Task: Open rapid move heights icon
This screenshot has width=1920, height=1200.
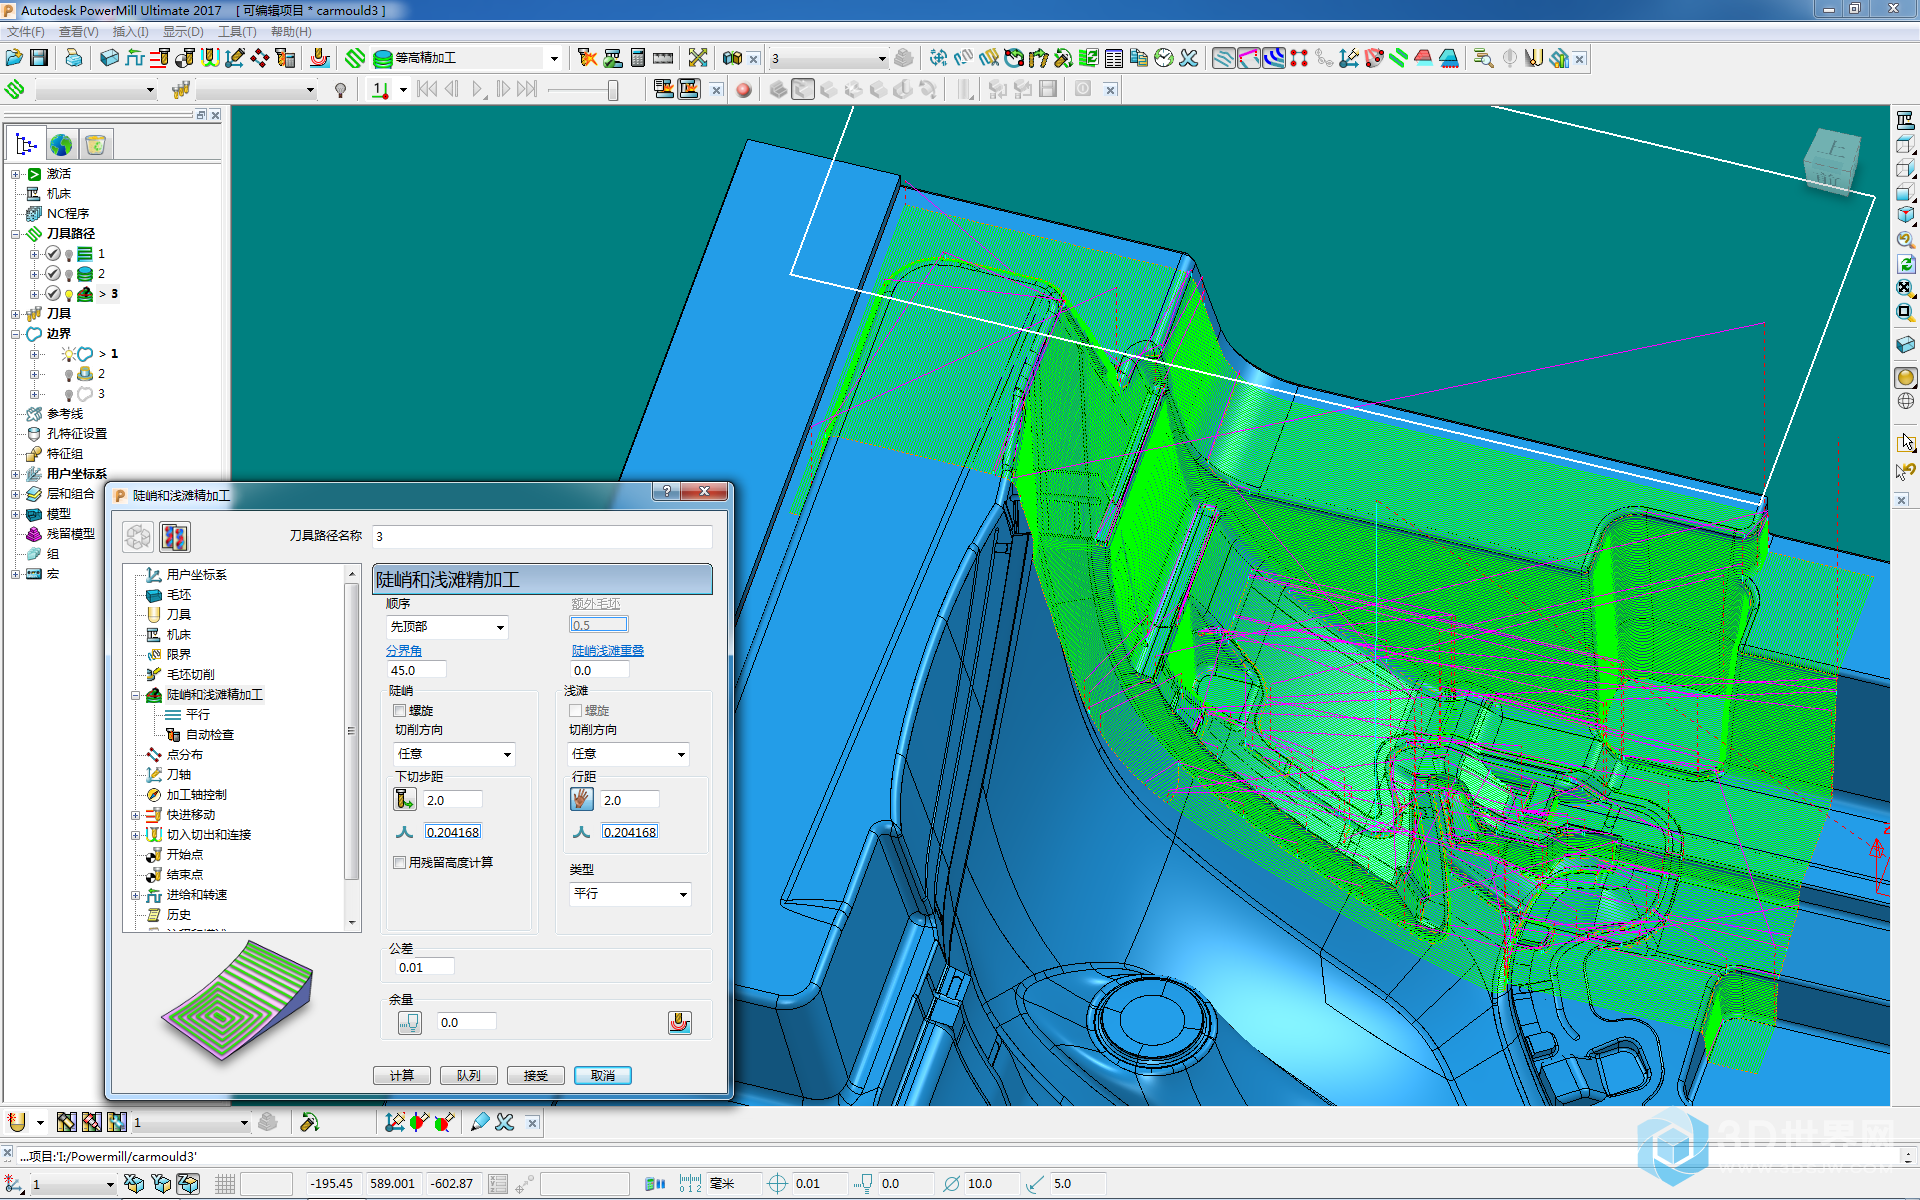Action: click(x=160, y=58)
